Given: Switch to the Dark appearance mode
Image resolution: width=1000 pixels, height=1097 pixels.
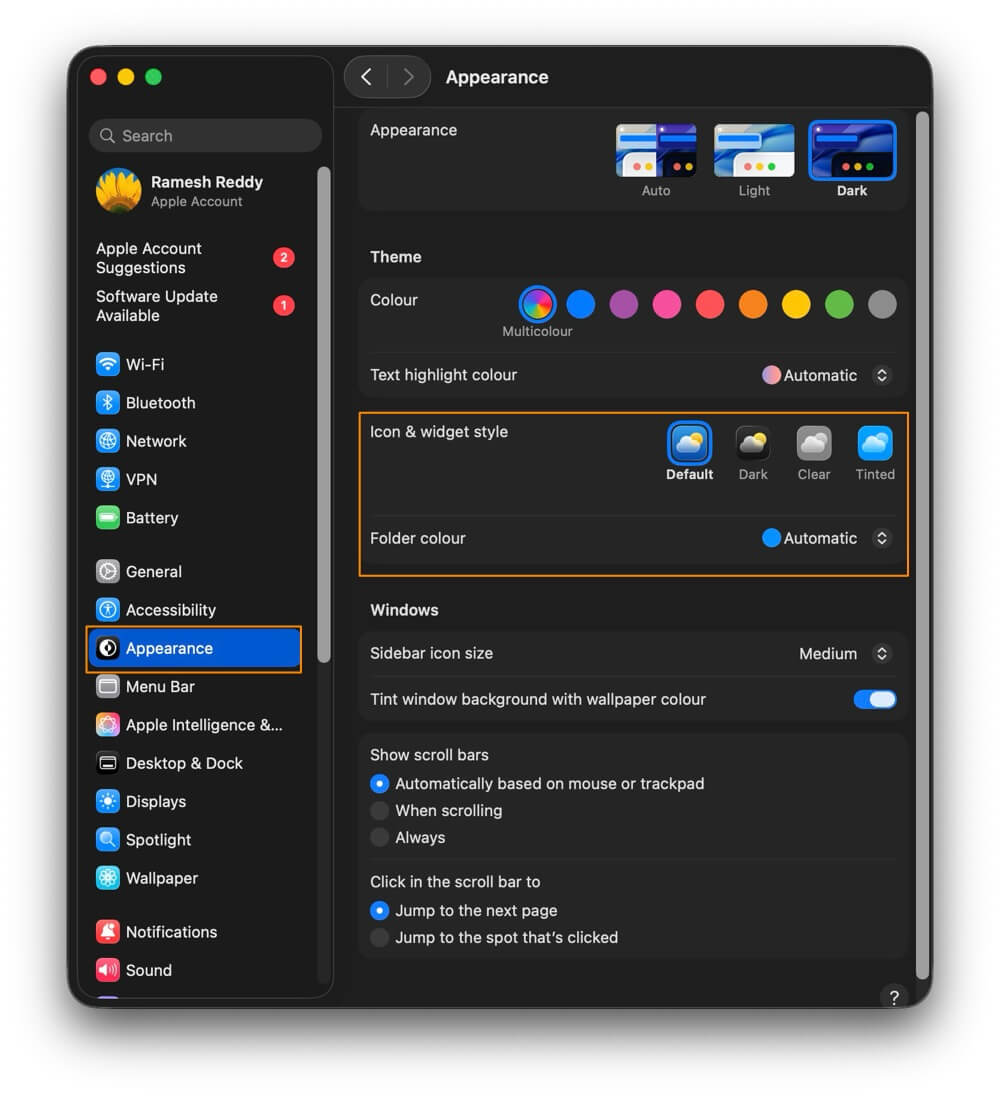Looking at the screenshot, I should (852, 148).
